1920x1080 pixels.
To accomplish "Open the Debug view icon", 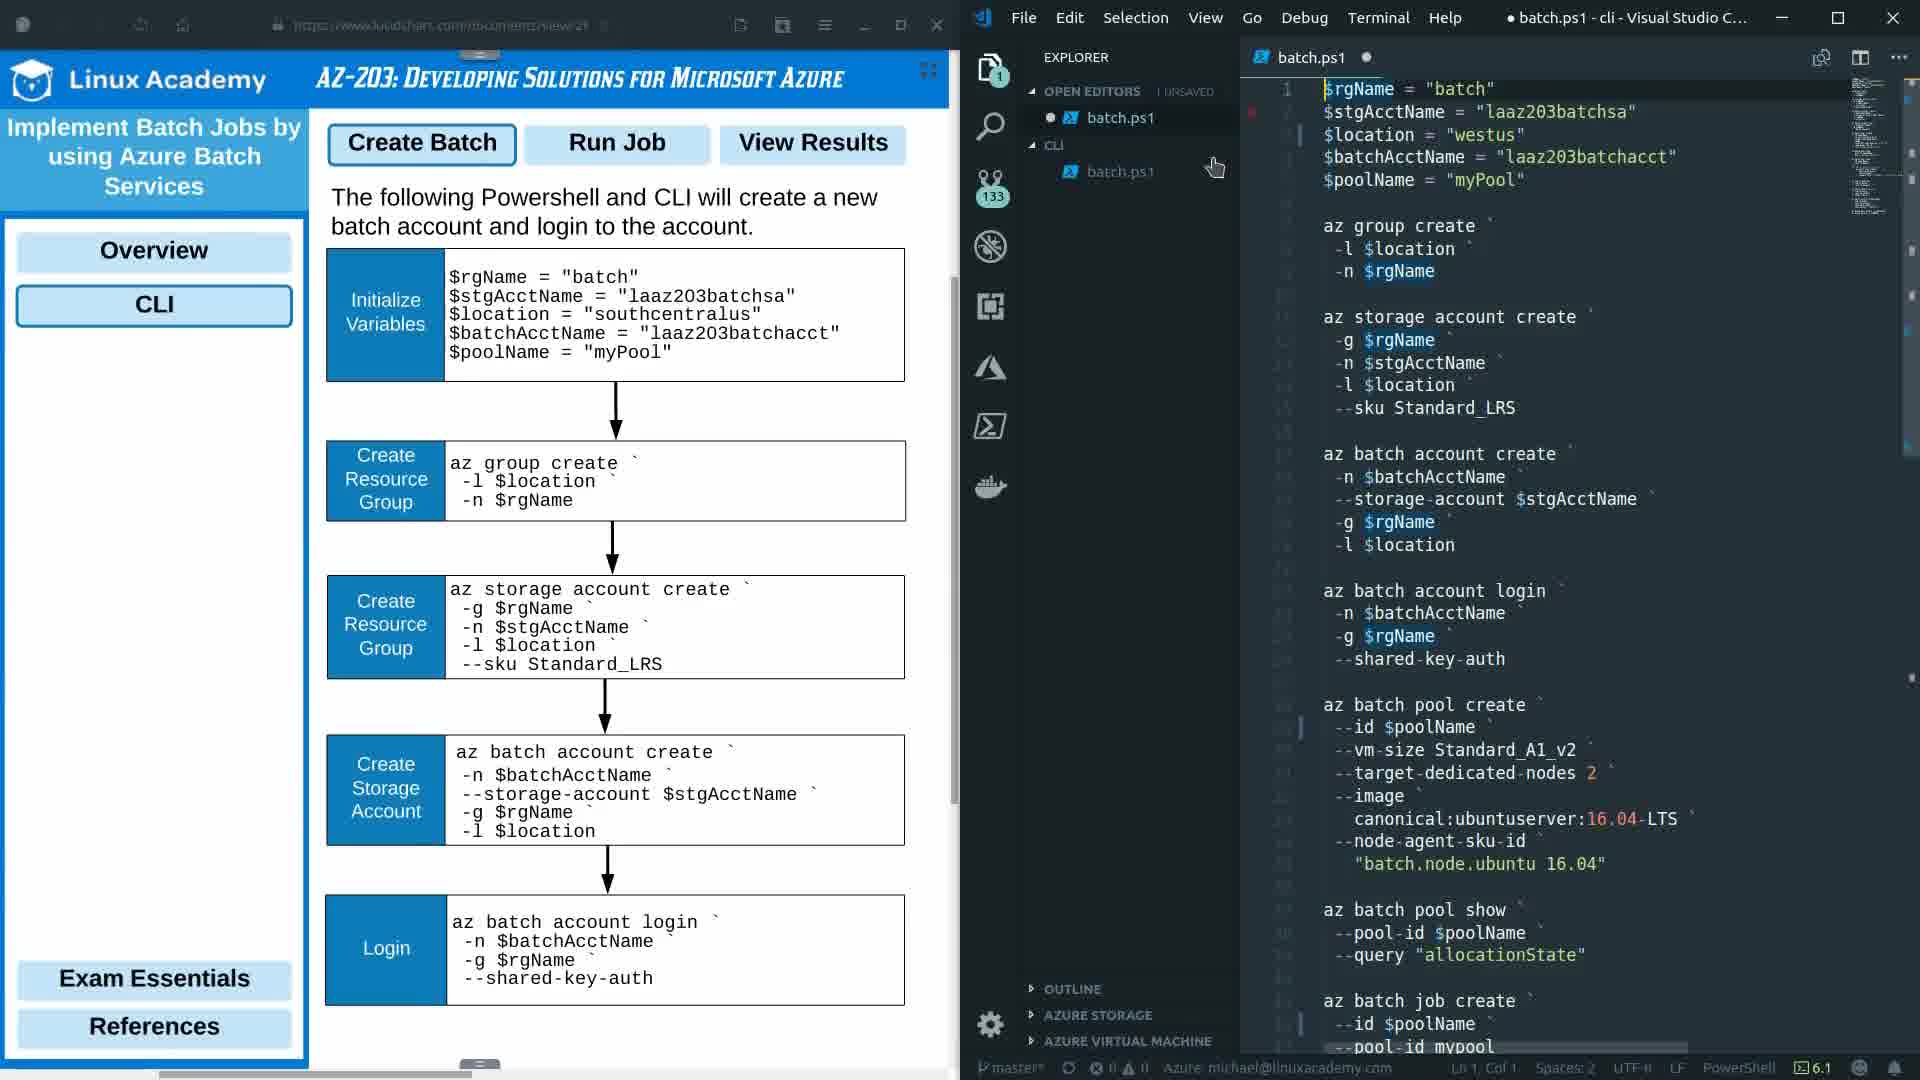I will click(990, 246).
